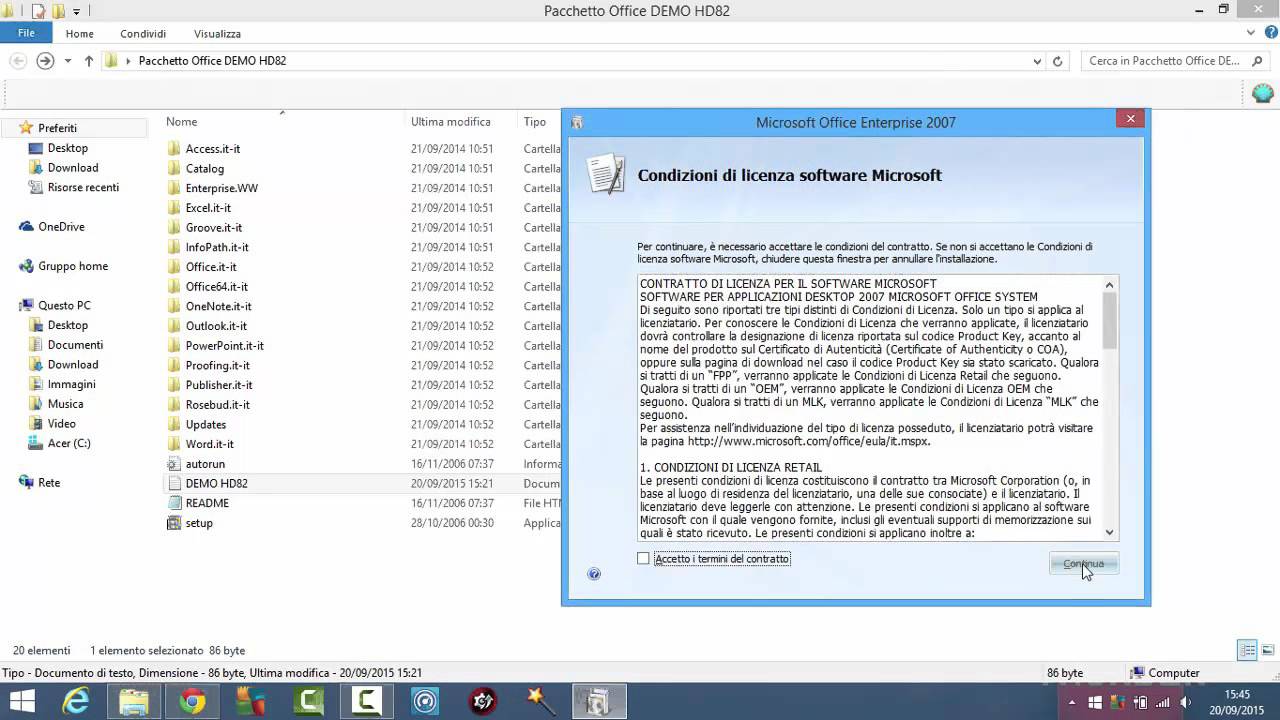Click the license text scrollbar up arrow
Image resolution: width=1280 pixels, height=720 pixels.
[x=1110, y=285]
